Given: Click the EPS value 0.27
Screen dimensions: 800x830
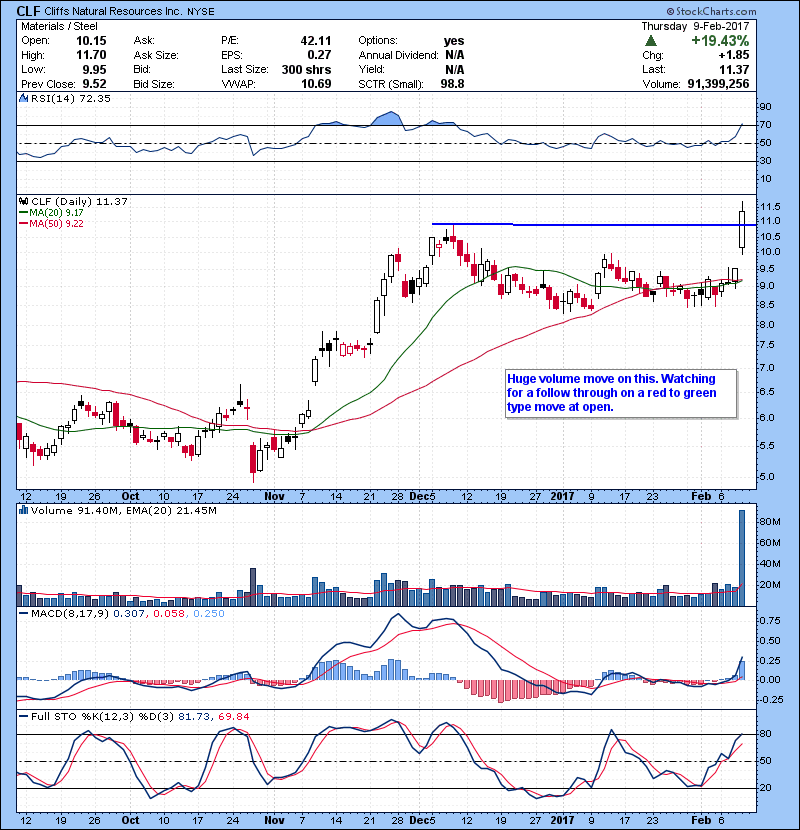Looking at the screenshot, I should (319, 55).
